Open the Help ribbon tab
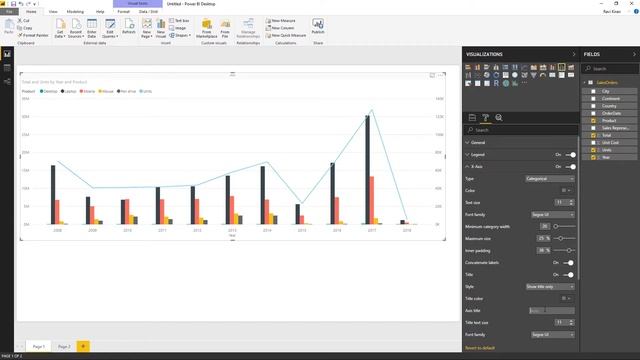 pyautogui.click(x=100, y=11)
